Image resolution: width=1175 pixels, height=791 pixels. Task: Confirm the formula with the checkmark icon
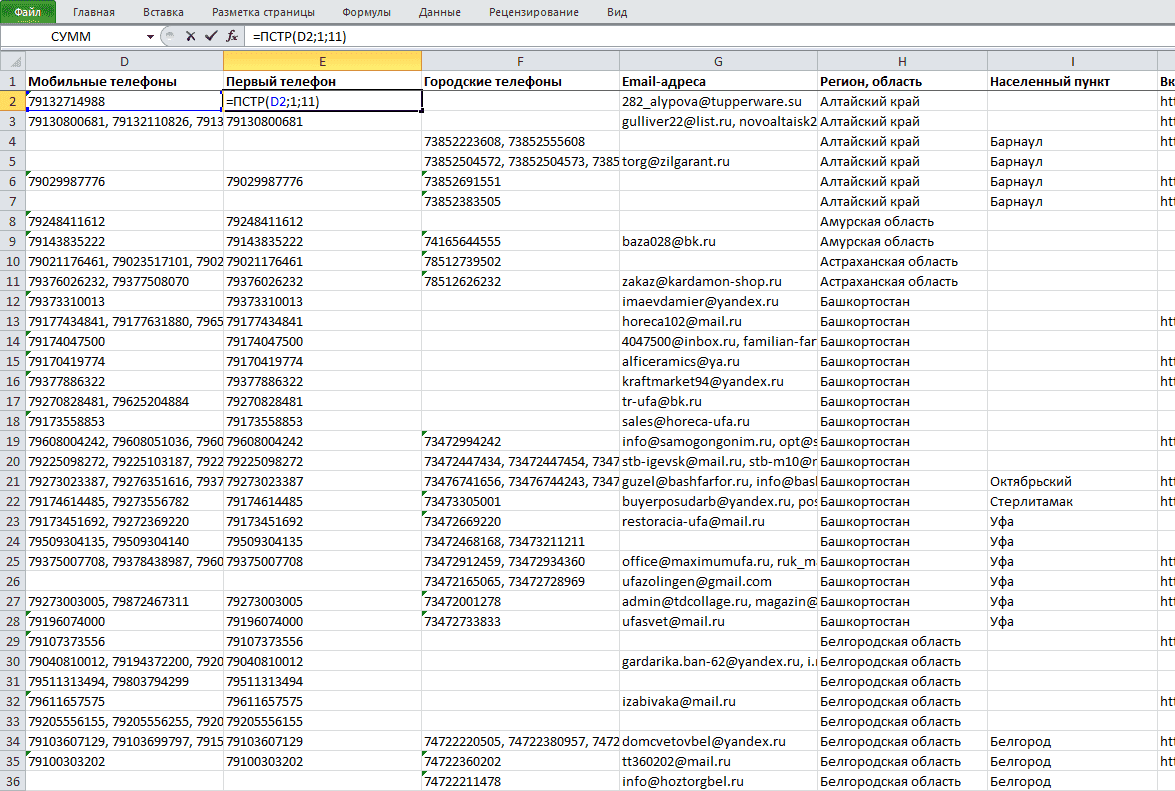click(211, 36)
